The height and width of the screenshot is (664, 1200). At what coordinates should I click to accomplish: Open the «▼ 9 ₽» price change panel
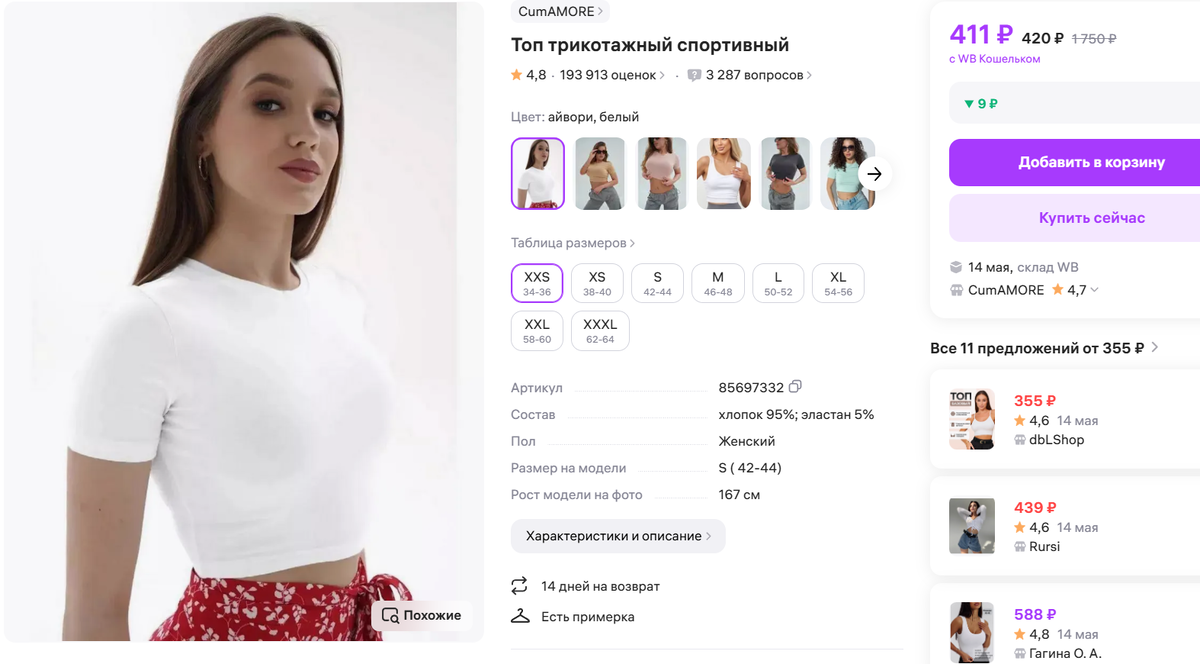pyautogui.click(x=981, y=103)
